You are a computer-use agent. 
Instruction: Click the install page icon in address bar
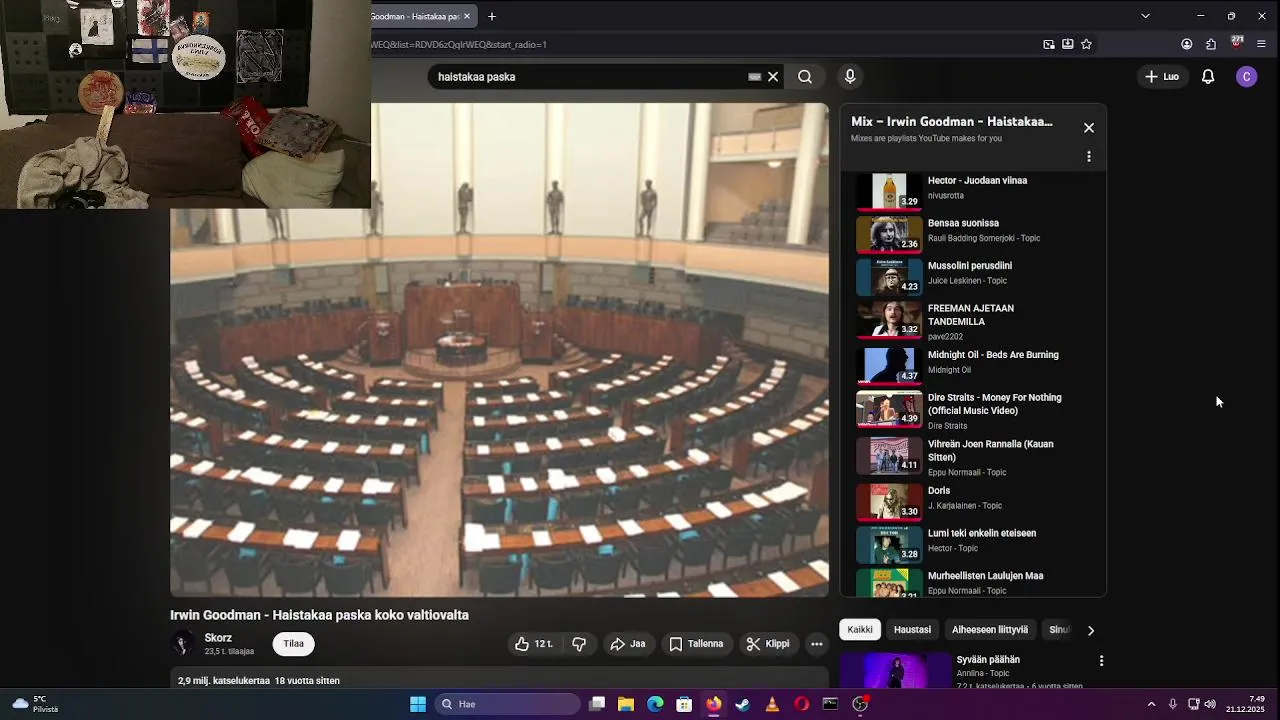[x=1068, y=44]
